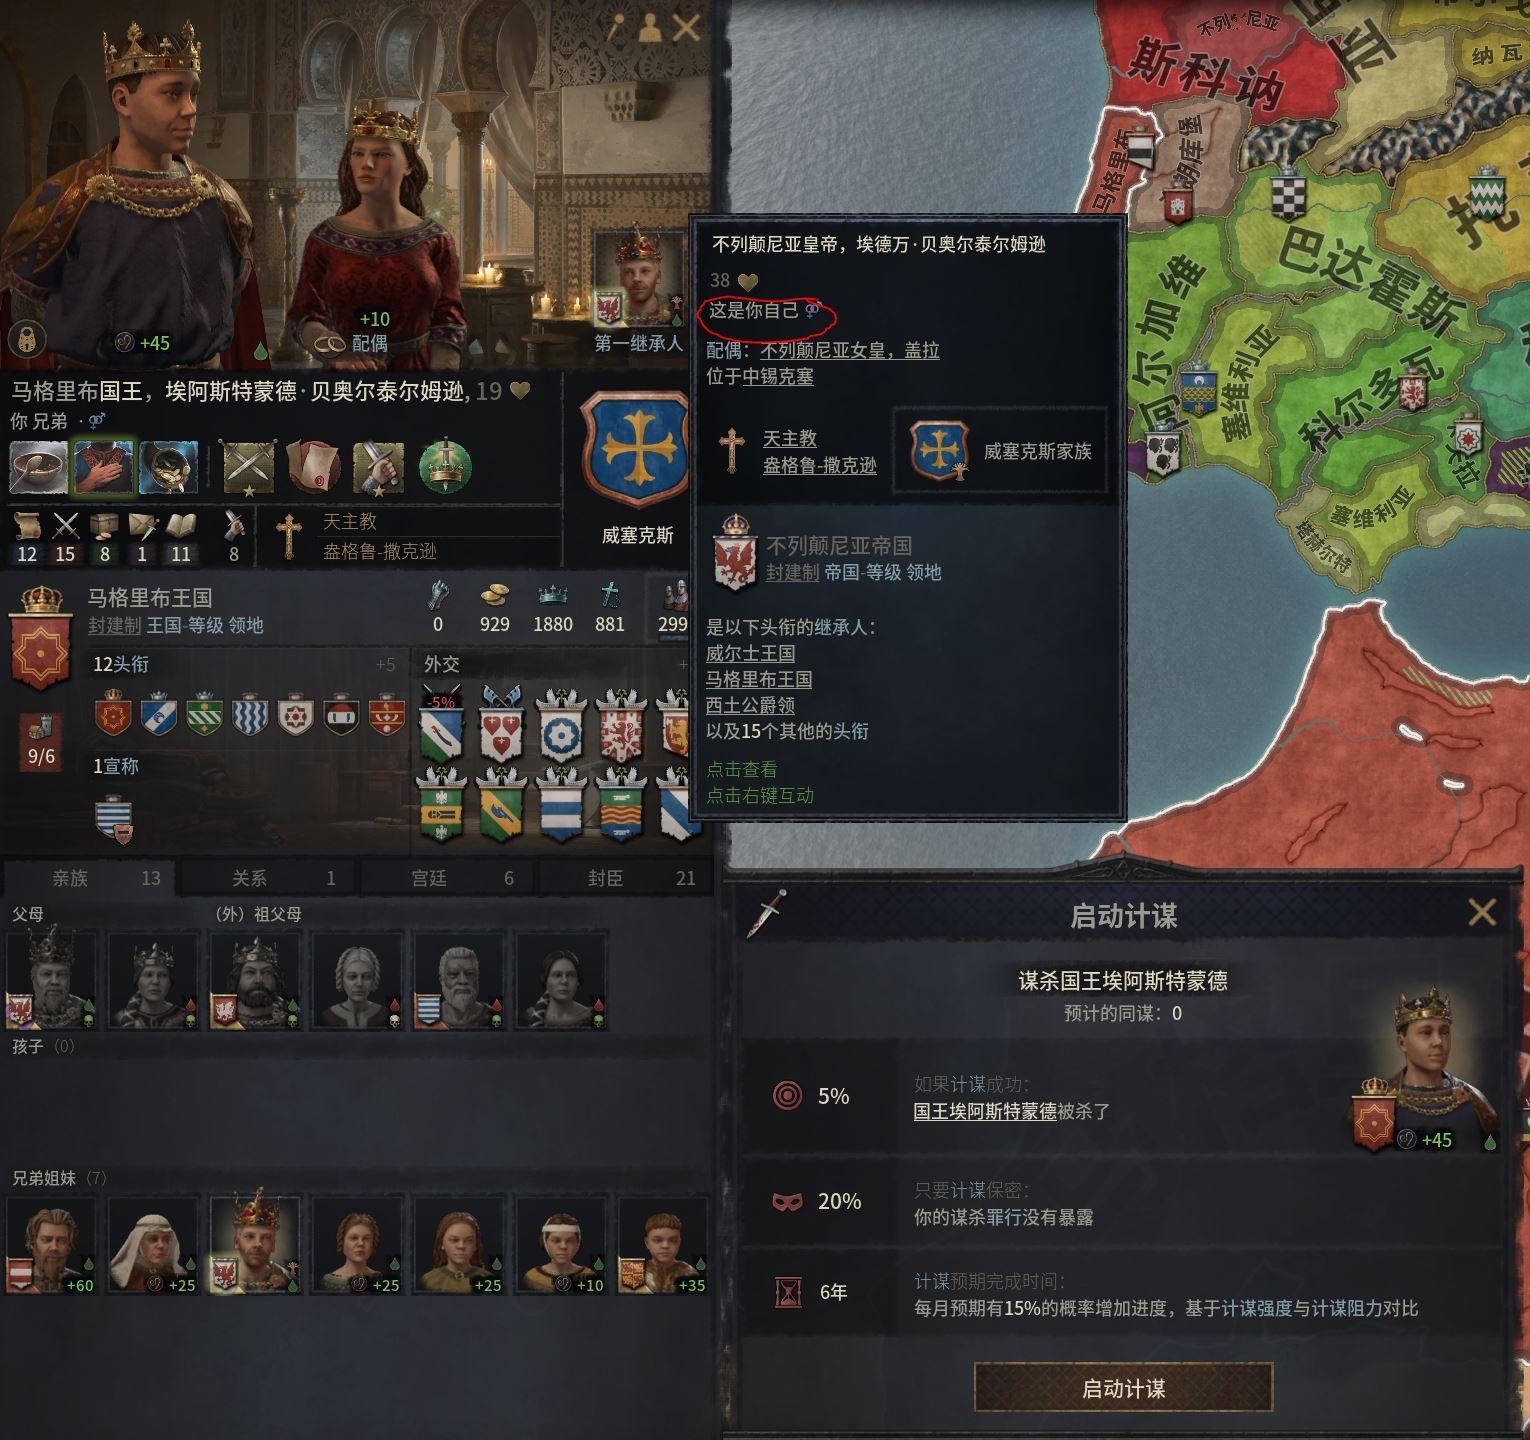Open the 封臣 tab
Viewport: 1530px width, 1440px height.
point(627,878)
